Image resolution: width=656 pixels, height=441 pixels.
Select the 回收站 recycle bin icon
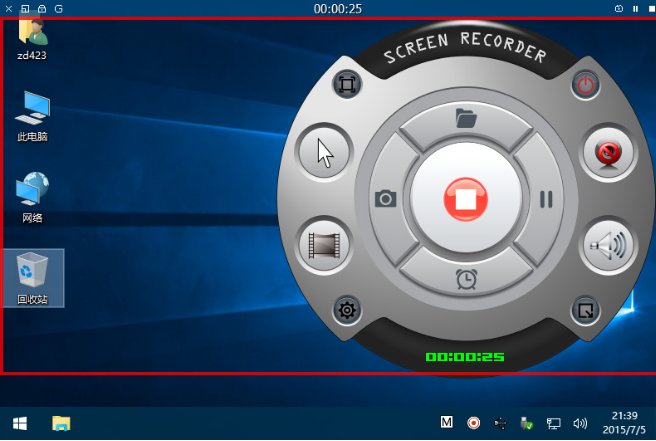[x=33, y=278]
